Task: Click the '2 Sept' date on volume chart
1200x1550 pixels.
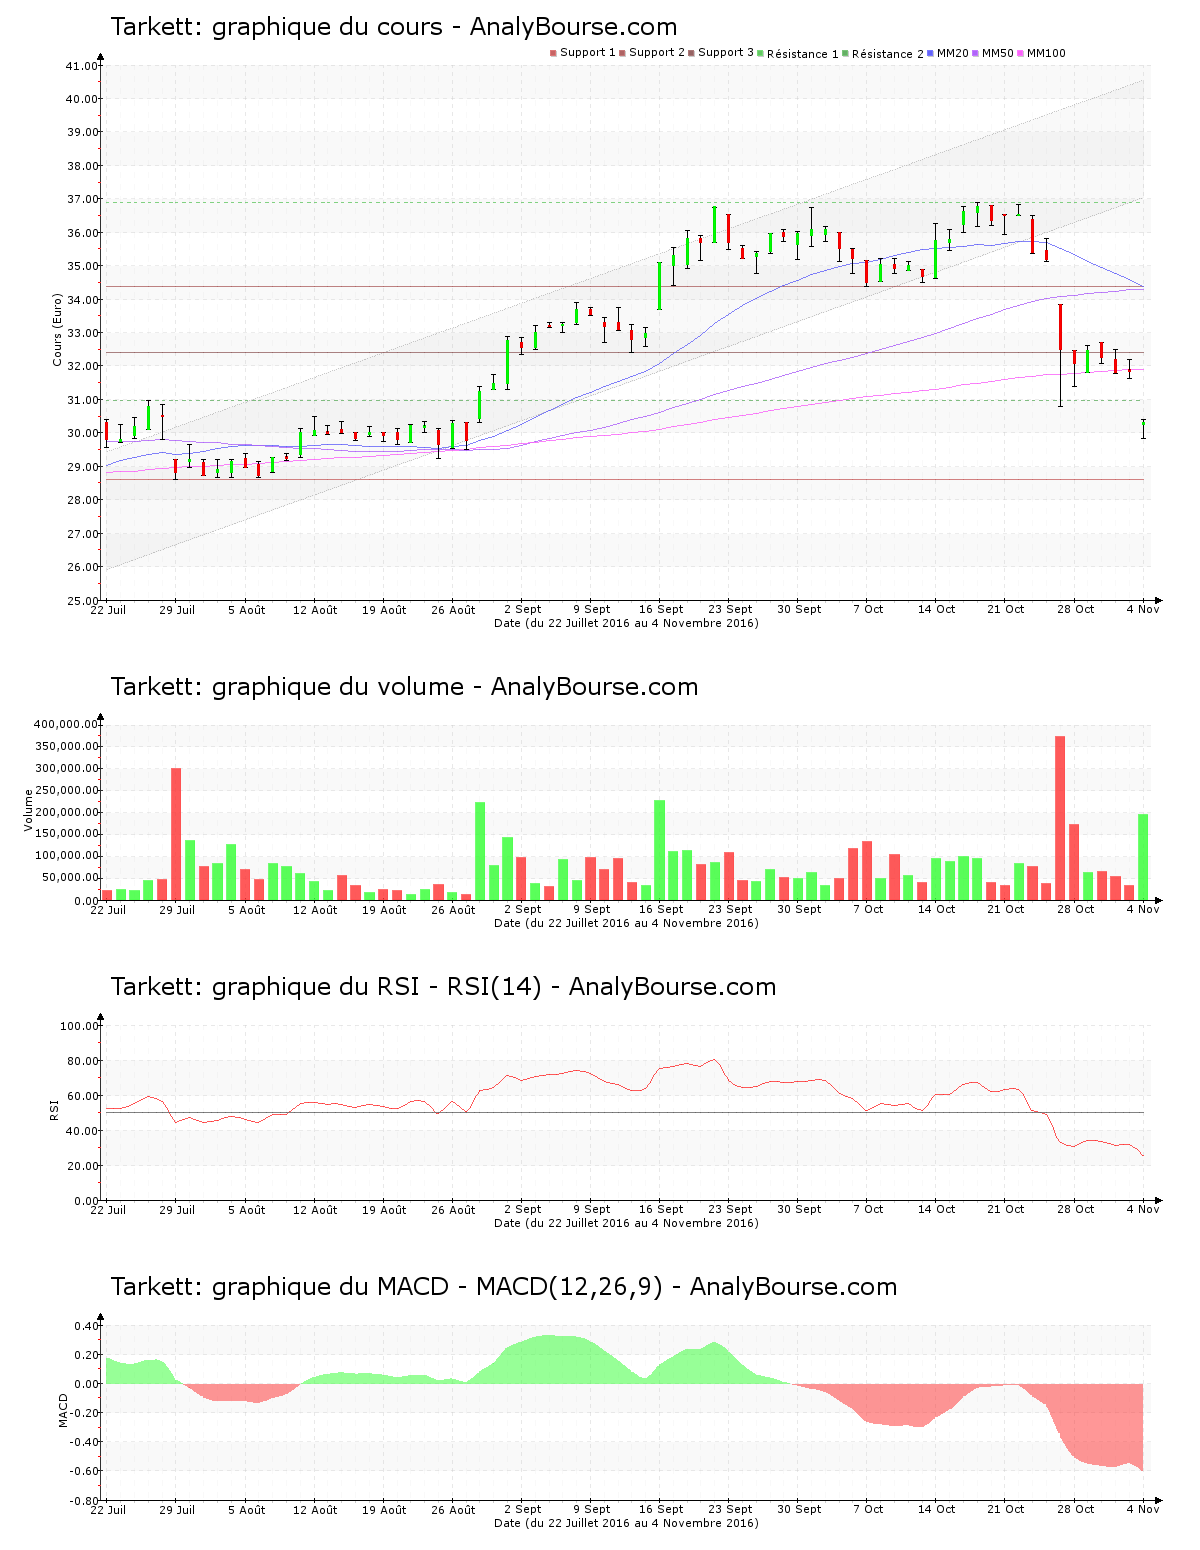Action: point(522,910)
